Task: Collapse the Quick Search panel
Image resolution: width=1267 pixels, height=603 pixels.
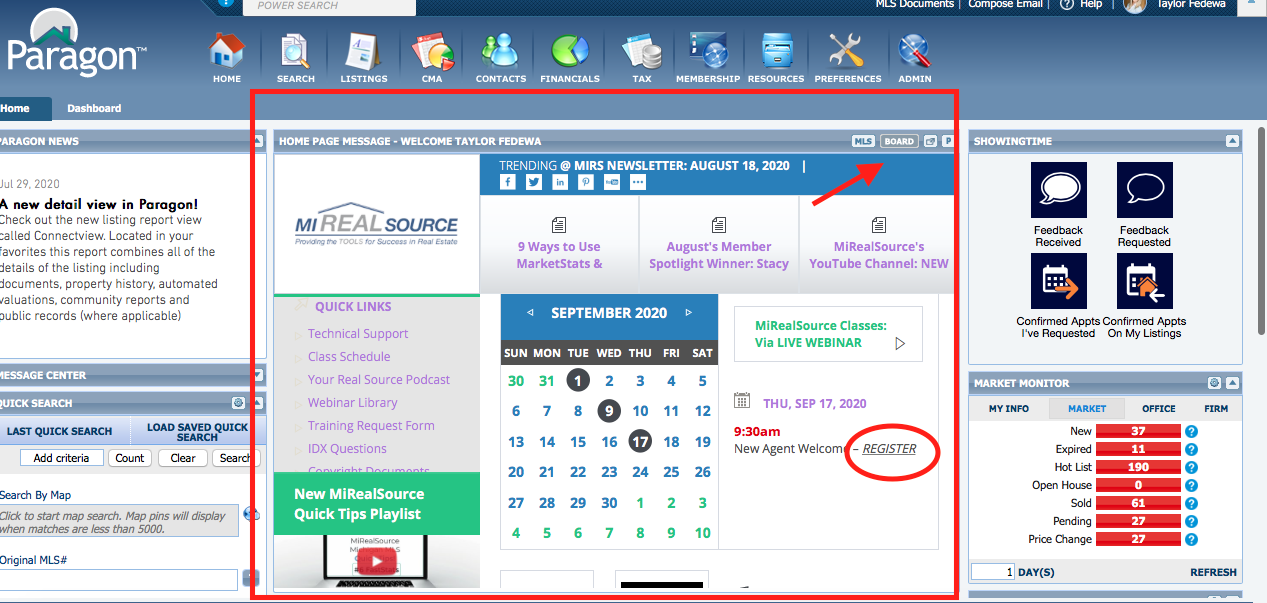Action: 256,403
